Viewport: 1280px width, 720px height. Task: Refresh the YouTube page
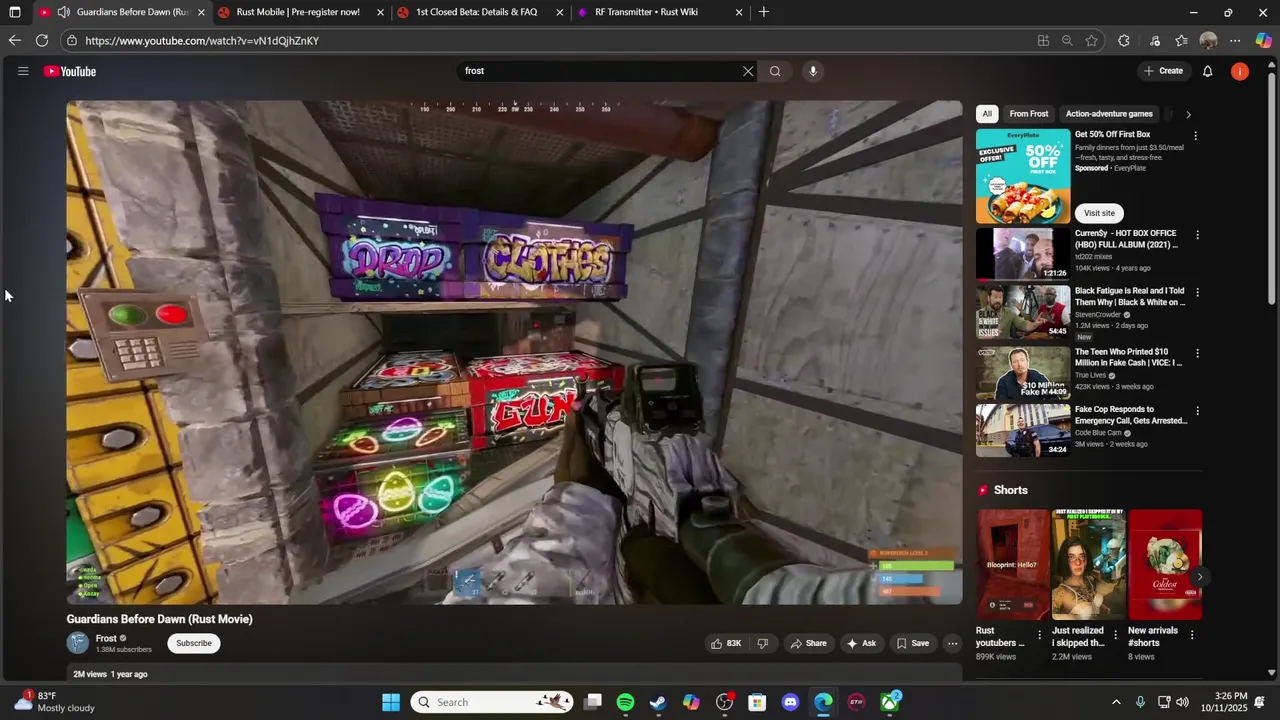(x=42, y=41)
